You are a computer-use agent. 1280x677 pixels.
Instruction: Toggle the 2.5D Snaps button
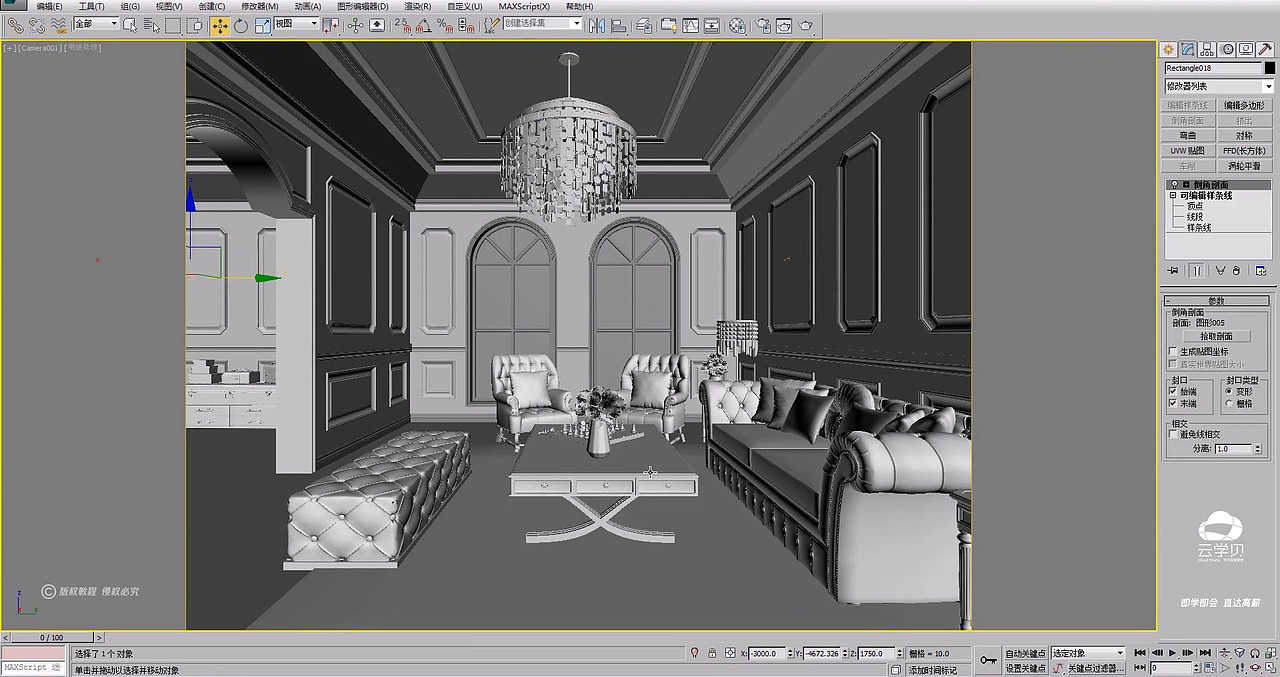404,25
